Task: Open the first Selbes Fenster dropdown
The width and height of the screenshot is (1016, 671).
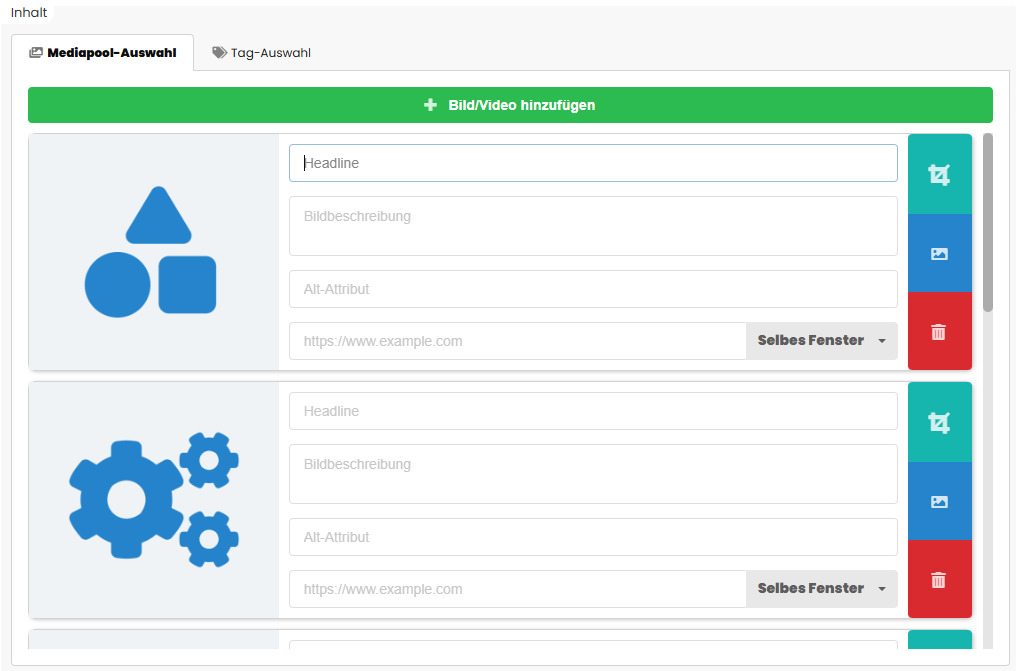Action: pos(821,341)
